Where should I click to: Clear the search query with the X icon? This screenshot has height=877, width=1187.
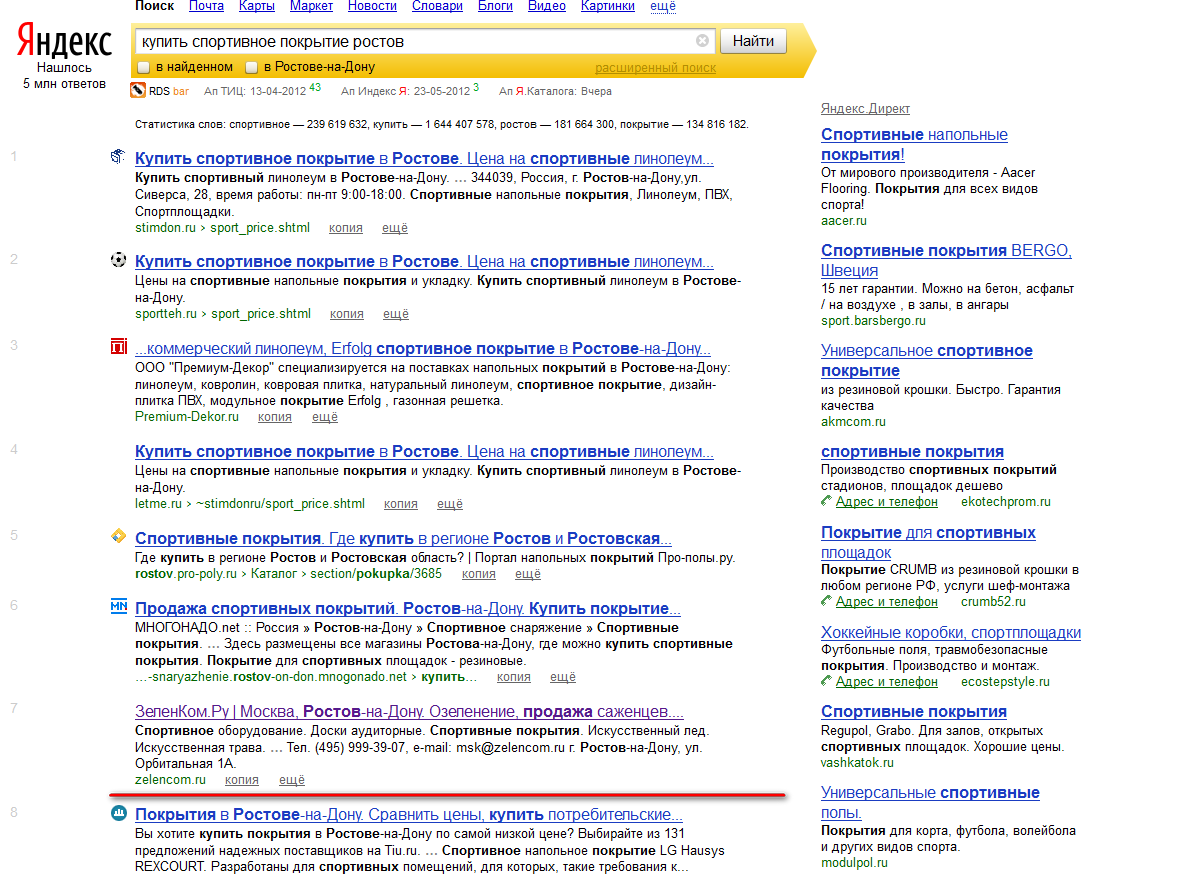(x=702, y=41)
